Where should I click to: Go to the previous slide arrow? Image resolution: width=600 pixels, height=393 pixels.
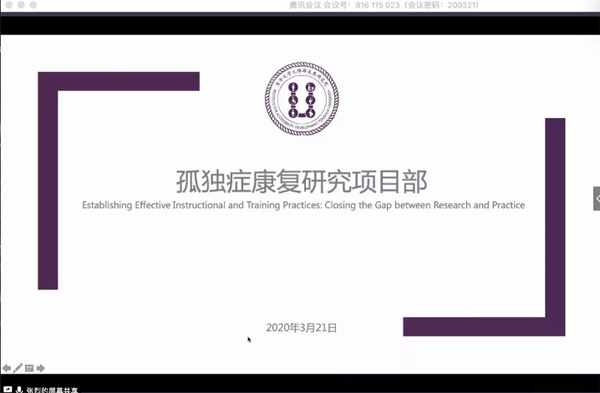[x=7, y=368]
